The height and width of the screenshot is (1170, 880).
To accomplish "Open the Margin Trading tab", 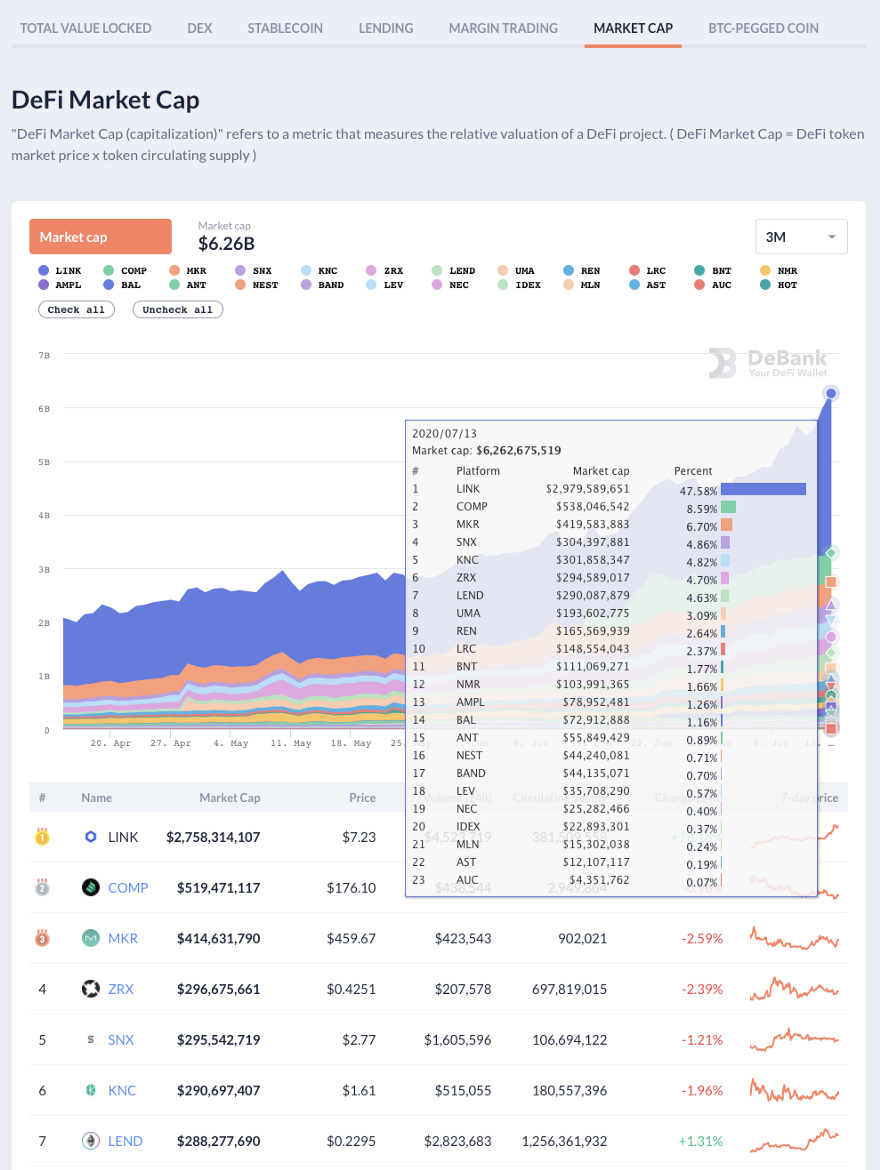I will coord(503,28).
